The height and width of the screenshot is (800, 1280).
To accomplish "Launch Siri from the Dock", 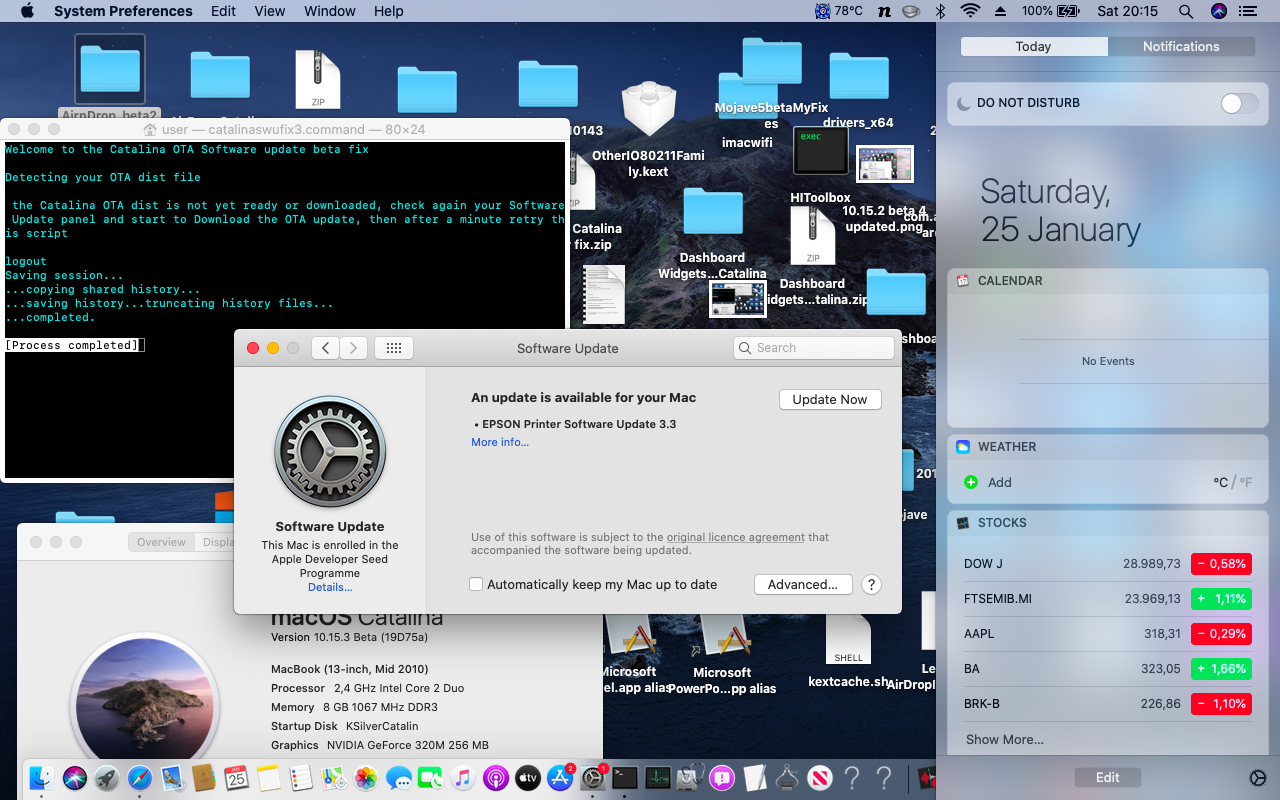I will [x=75, y=778].
